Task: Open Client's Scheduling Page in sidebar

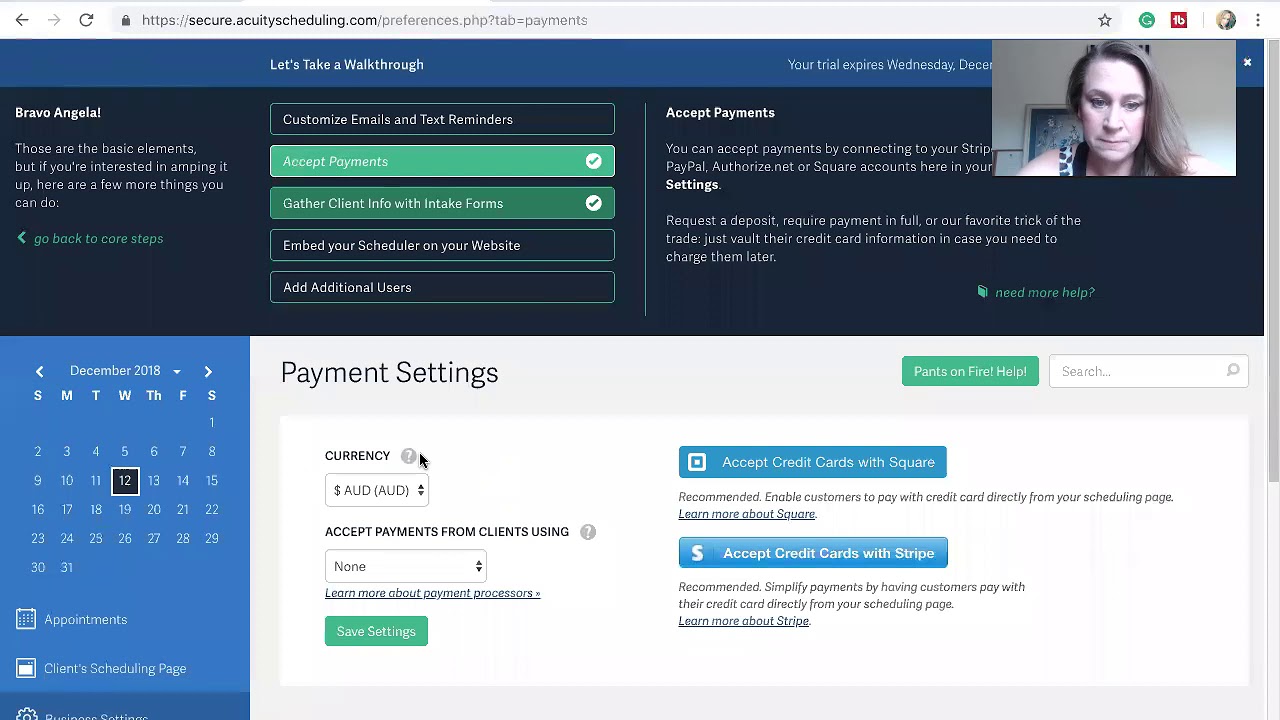Action: coord(115,668)
